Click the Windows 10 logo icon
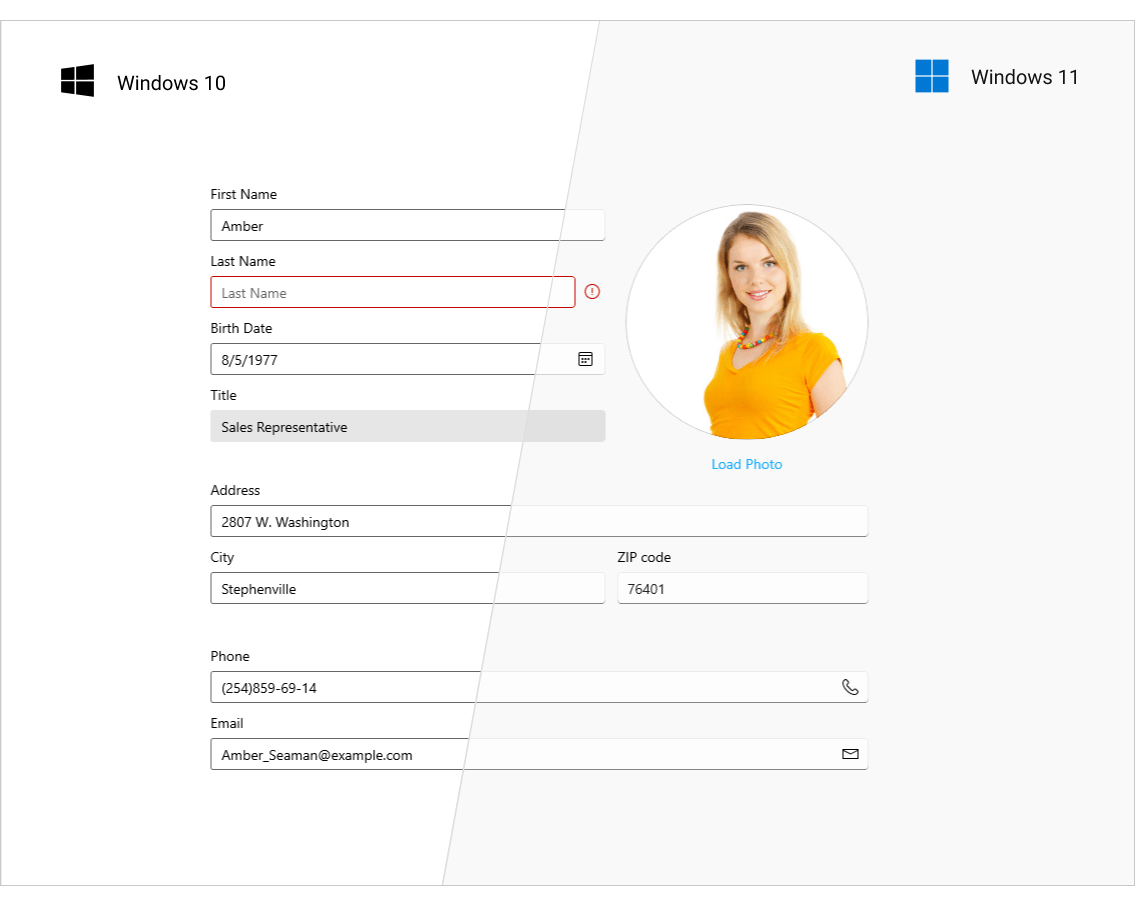Viewport: 1136px width, 906px height. (77, 81)
